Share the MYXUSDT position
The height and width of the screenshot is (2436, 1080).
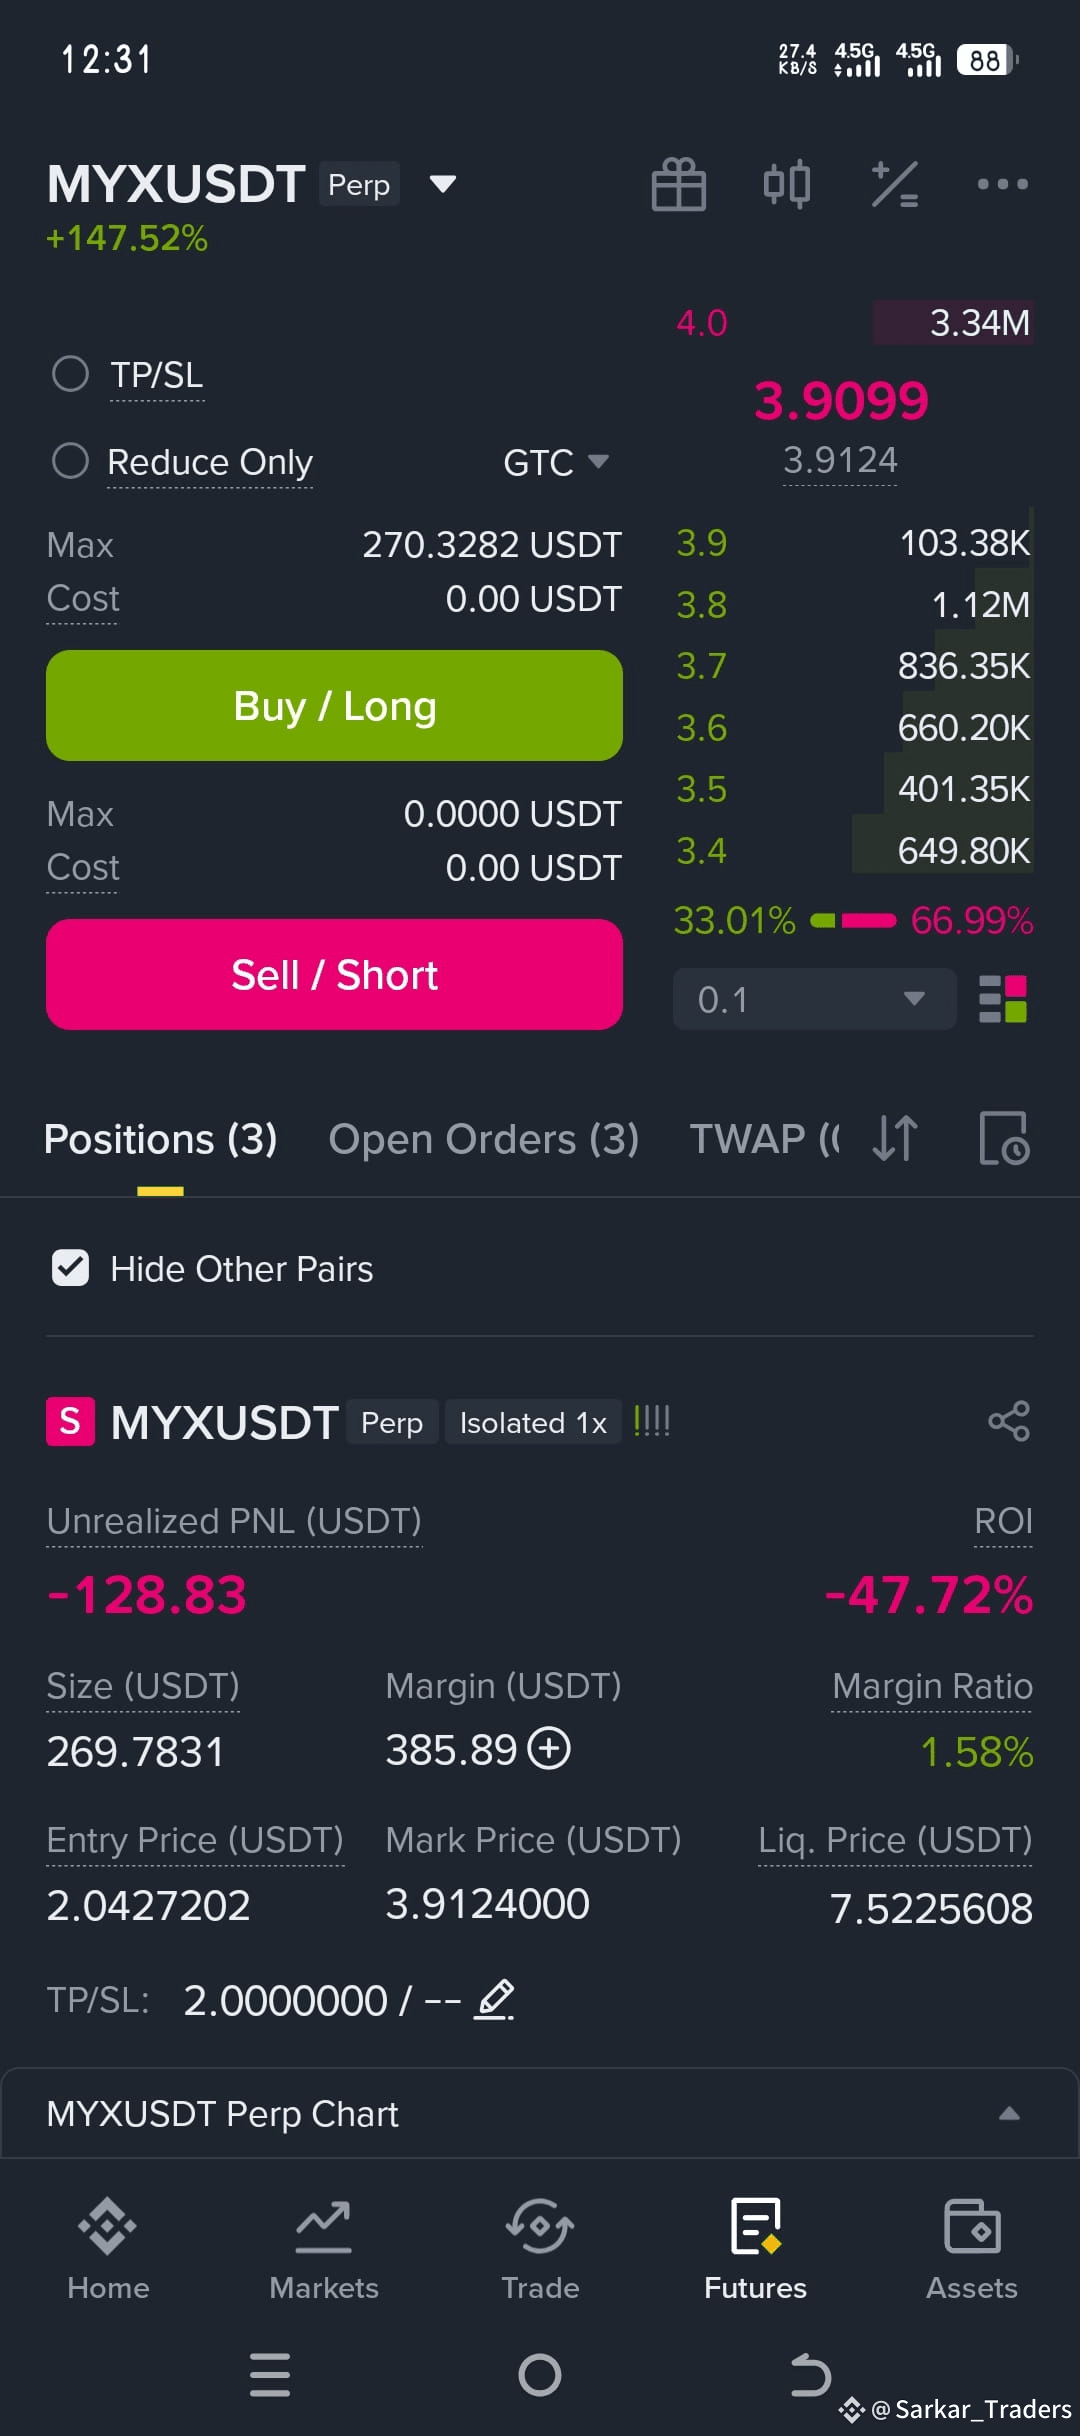[x=1009, y=1421]
